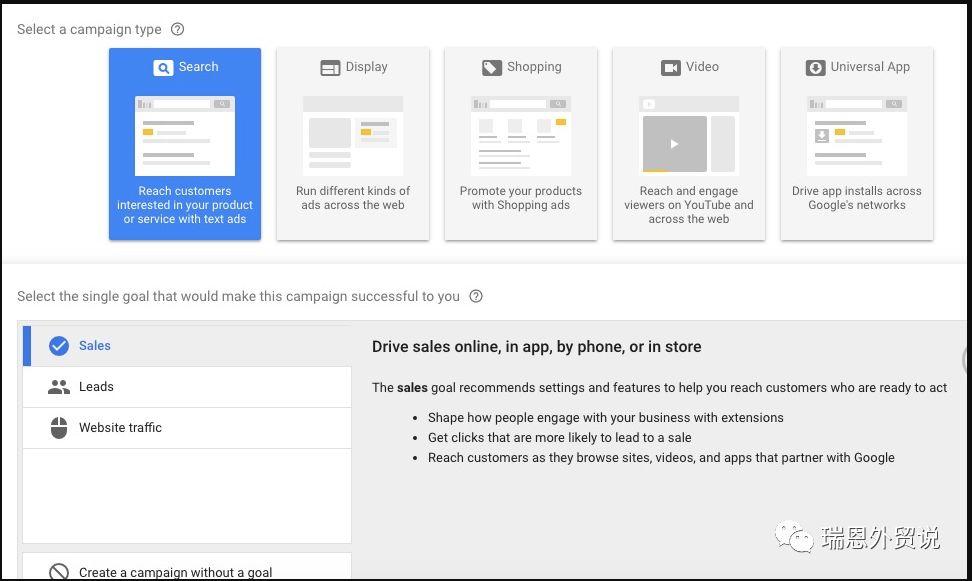
Task: Click the Leads people icon
Action: tap(59, 387)
